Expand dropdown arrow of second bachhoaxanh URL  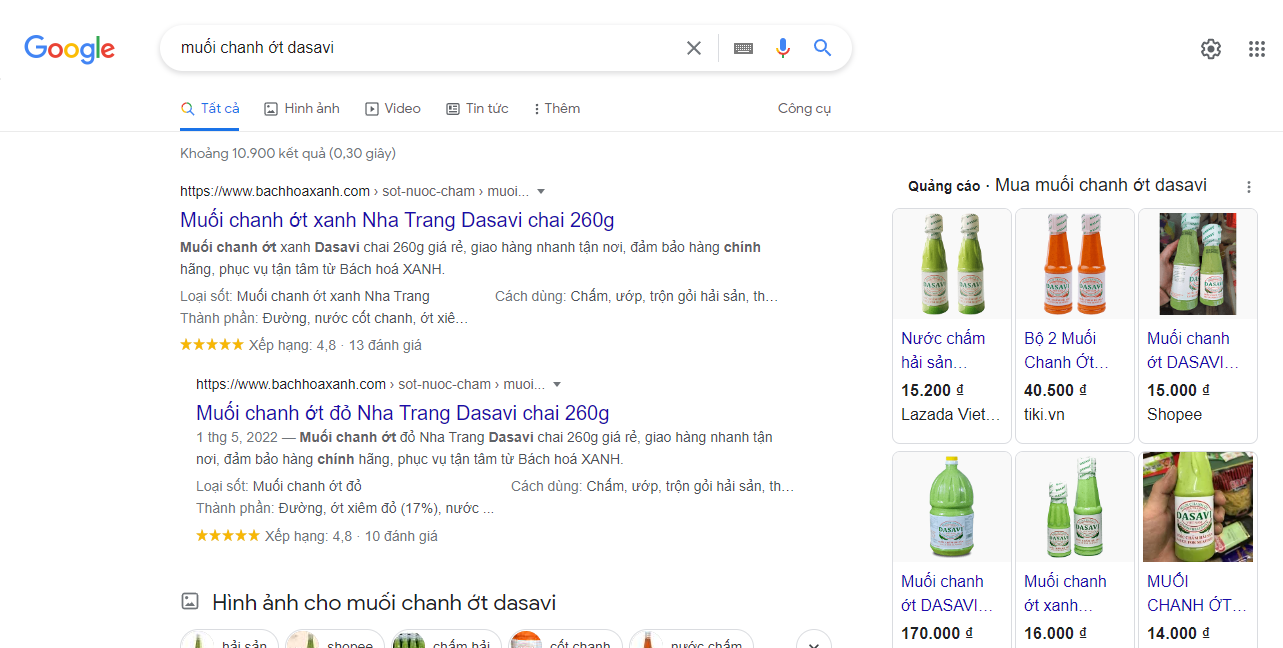[x=557, y=384]
